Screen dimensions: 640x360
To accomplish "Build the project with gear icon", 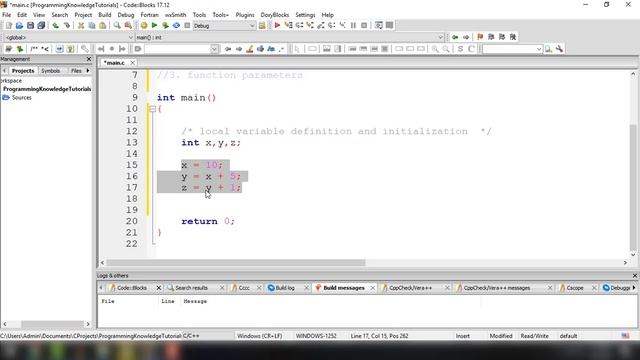I will pos(144,25).
